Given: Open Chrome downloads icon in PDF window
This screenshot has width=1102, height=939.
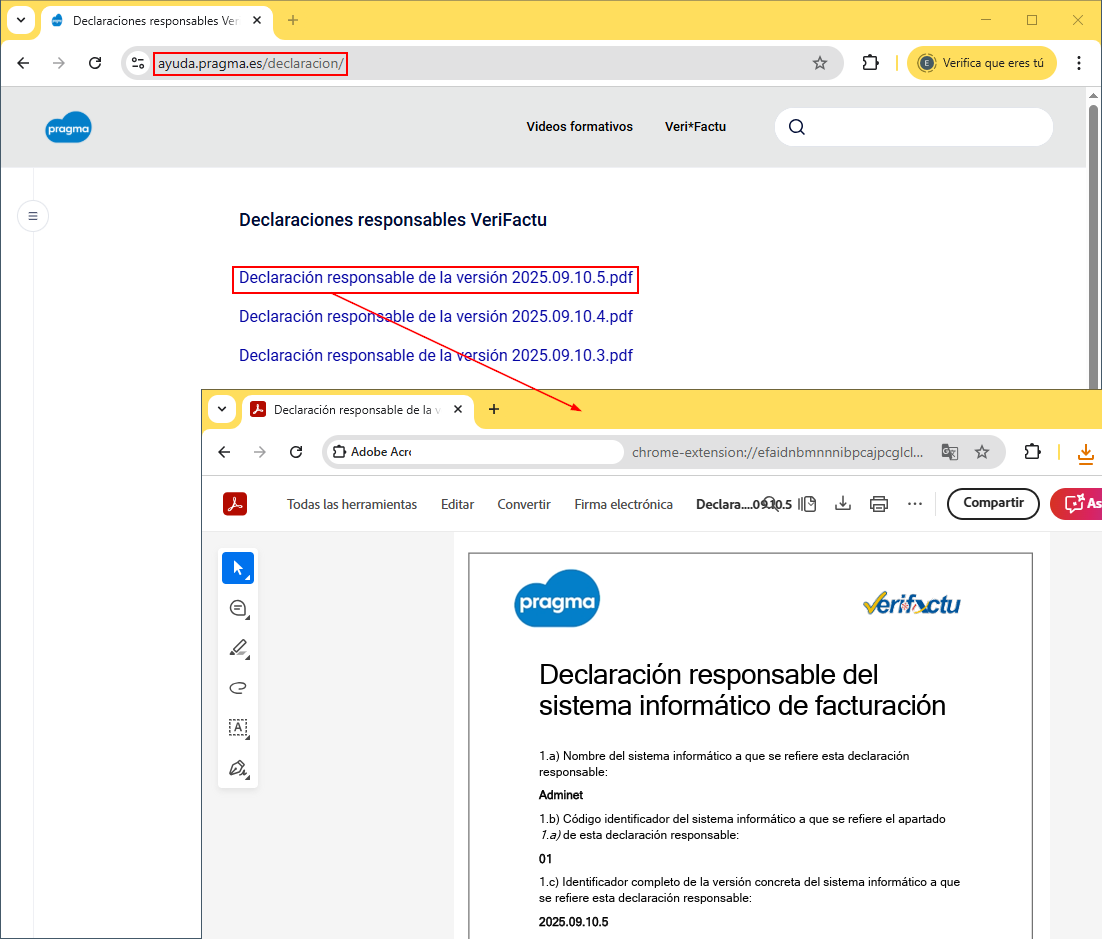Looking at the screenshot, I should (1086, 453).
